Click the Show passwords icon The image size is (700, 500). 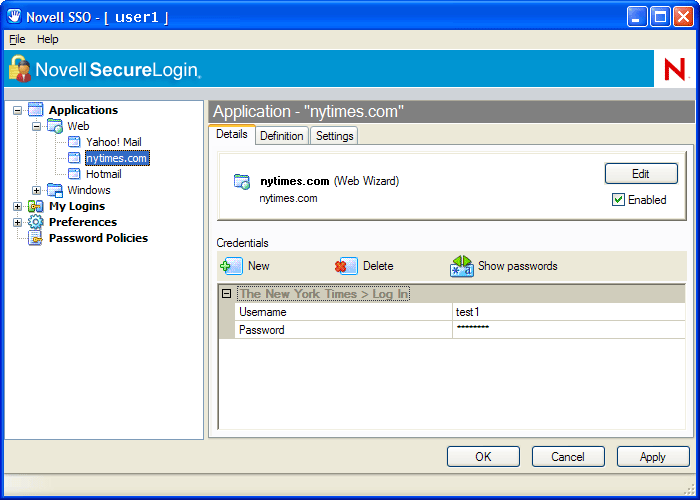[462, 266]
